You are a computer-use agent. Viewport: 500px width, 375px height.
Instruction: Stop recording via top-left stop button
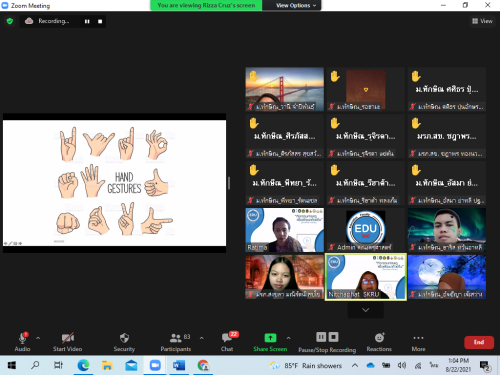[x=100, y=21]
